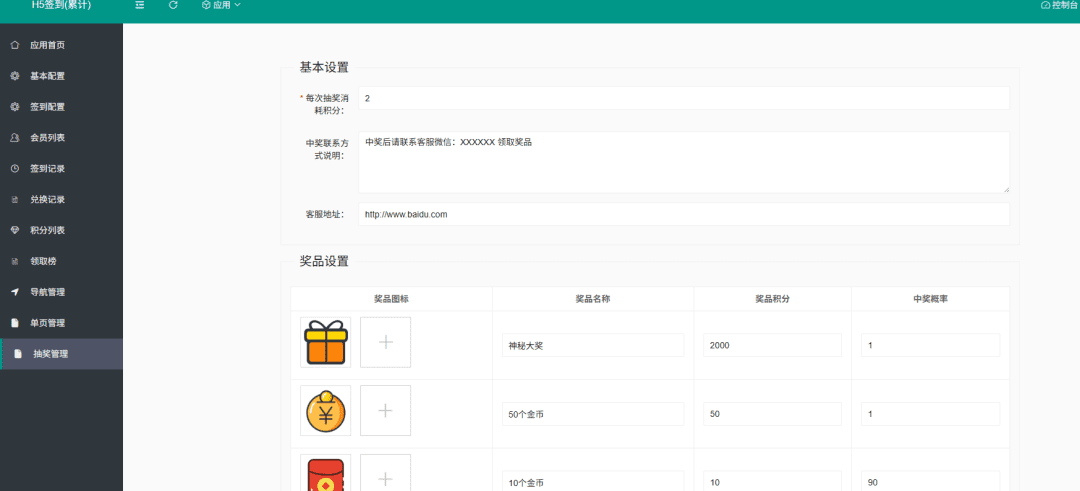Click the probability field in 50个金币 row
This screenshot has height=491, width=1080.
point(931,414)
